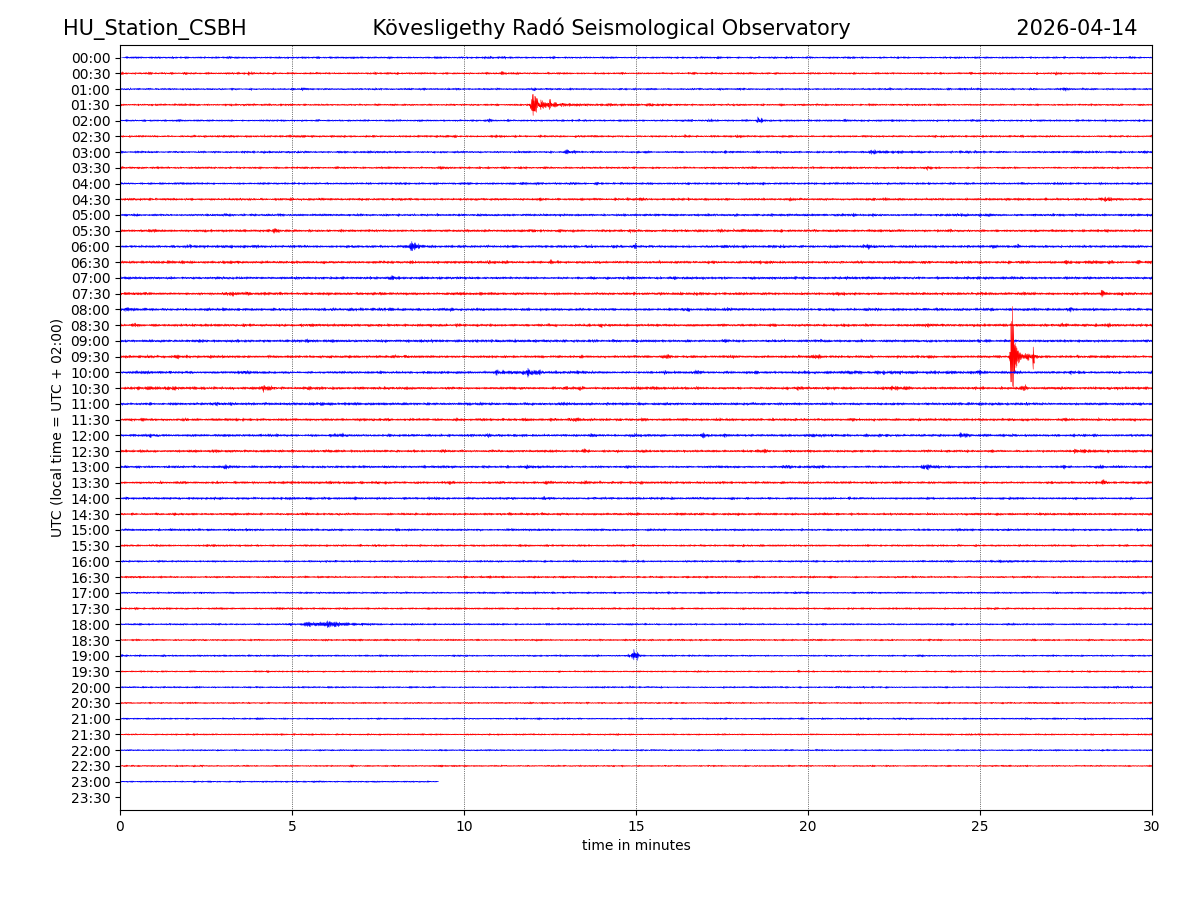Select the 23:30 time label on the y-axis

tap(90, 798)
